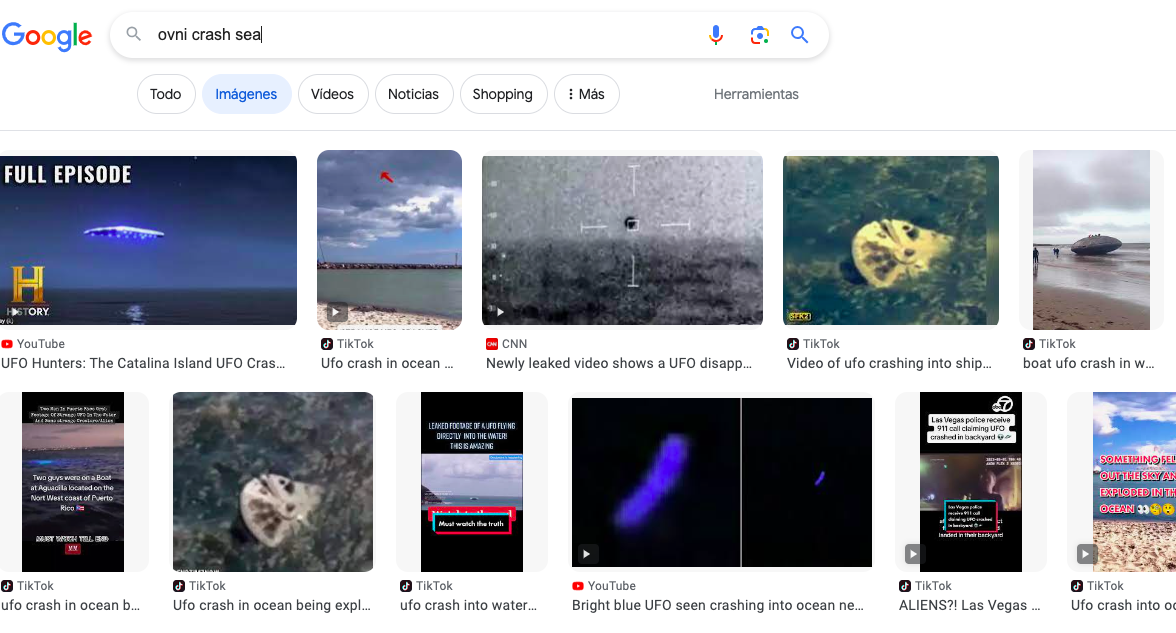Select the Noticias tab
Image resolution: width=1176 pixels, height=633 pixels.
413,94
